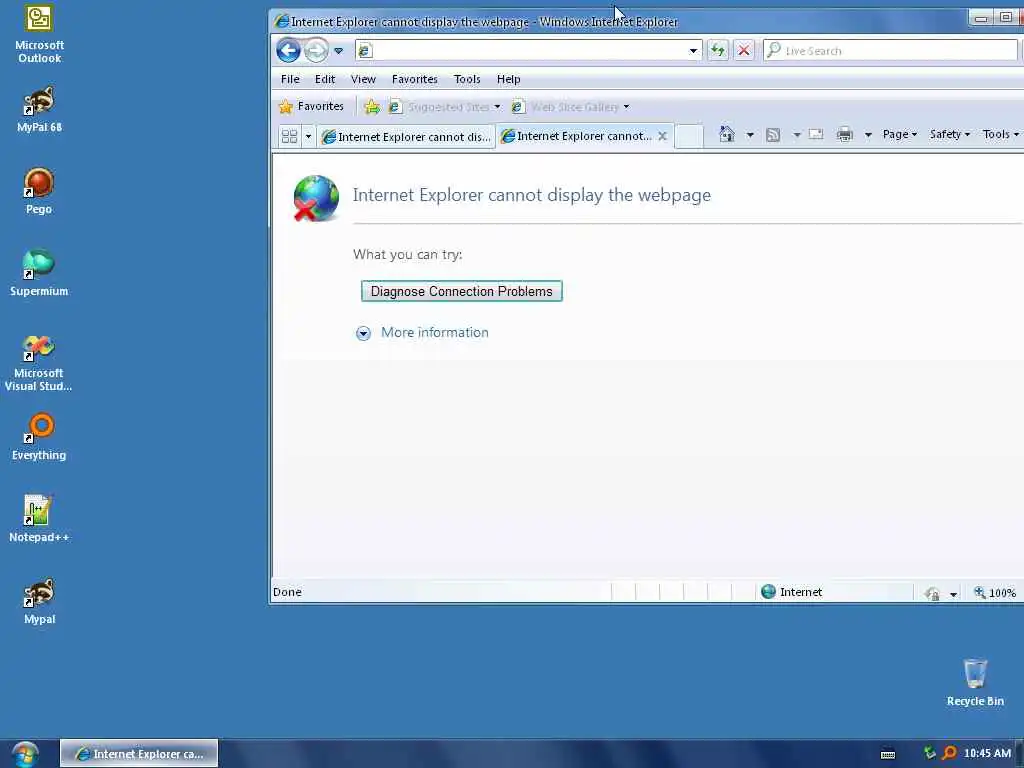Select Notepad++ desktop shortcut
The height and width of the screenshot is (768, 1024).
point(39,519)
